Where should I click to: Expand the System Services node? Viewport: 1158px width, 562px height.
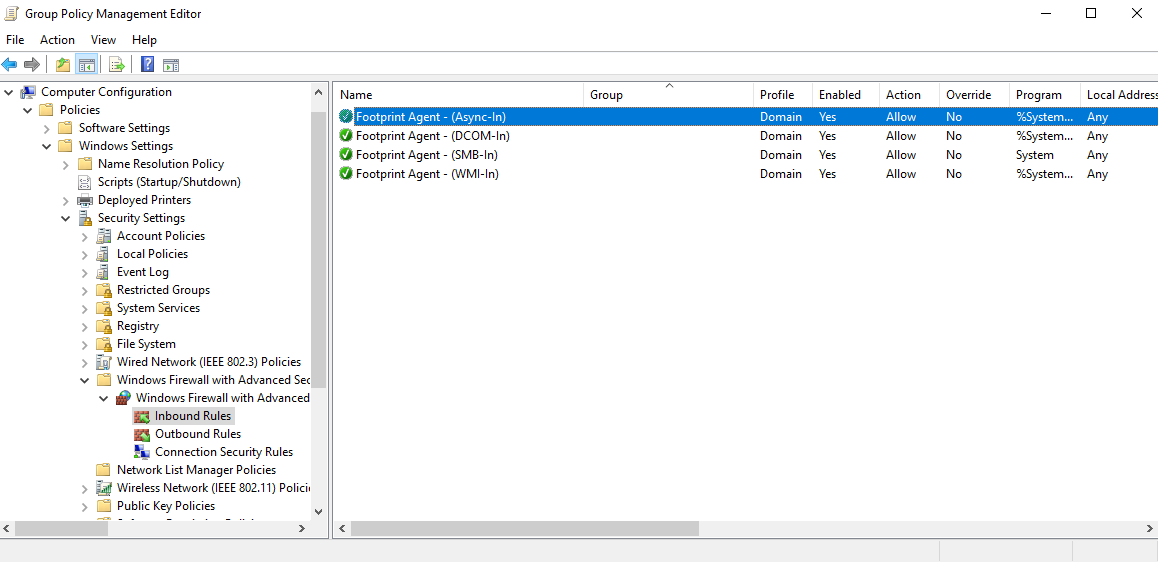pyautogui.click(x=85, y=309)
